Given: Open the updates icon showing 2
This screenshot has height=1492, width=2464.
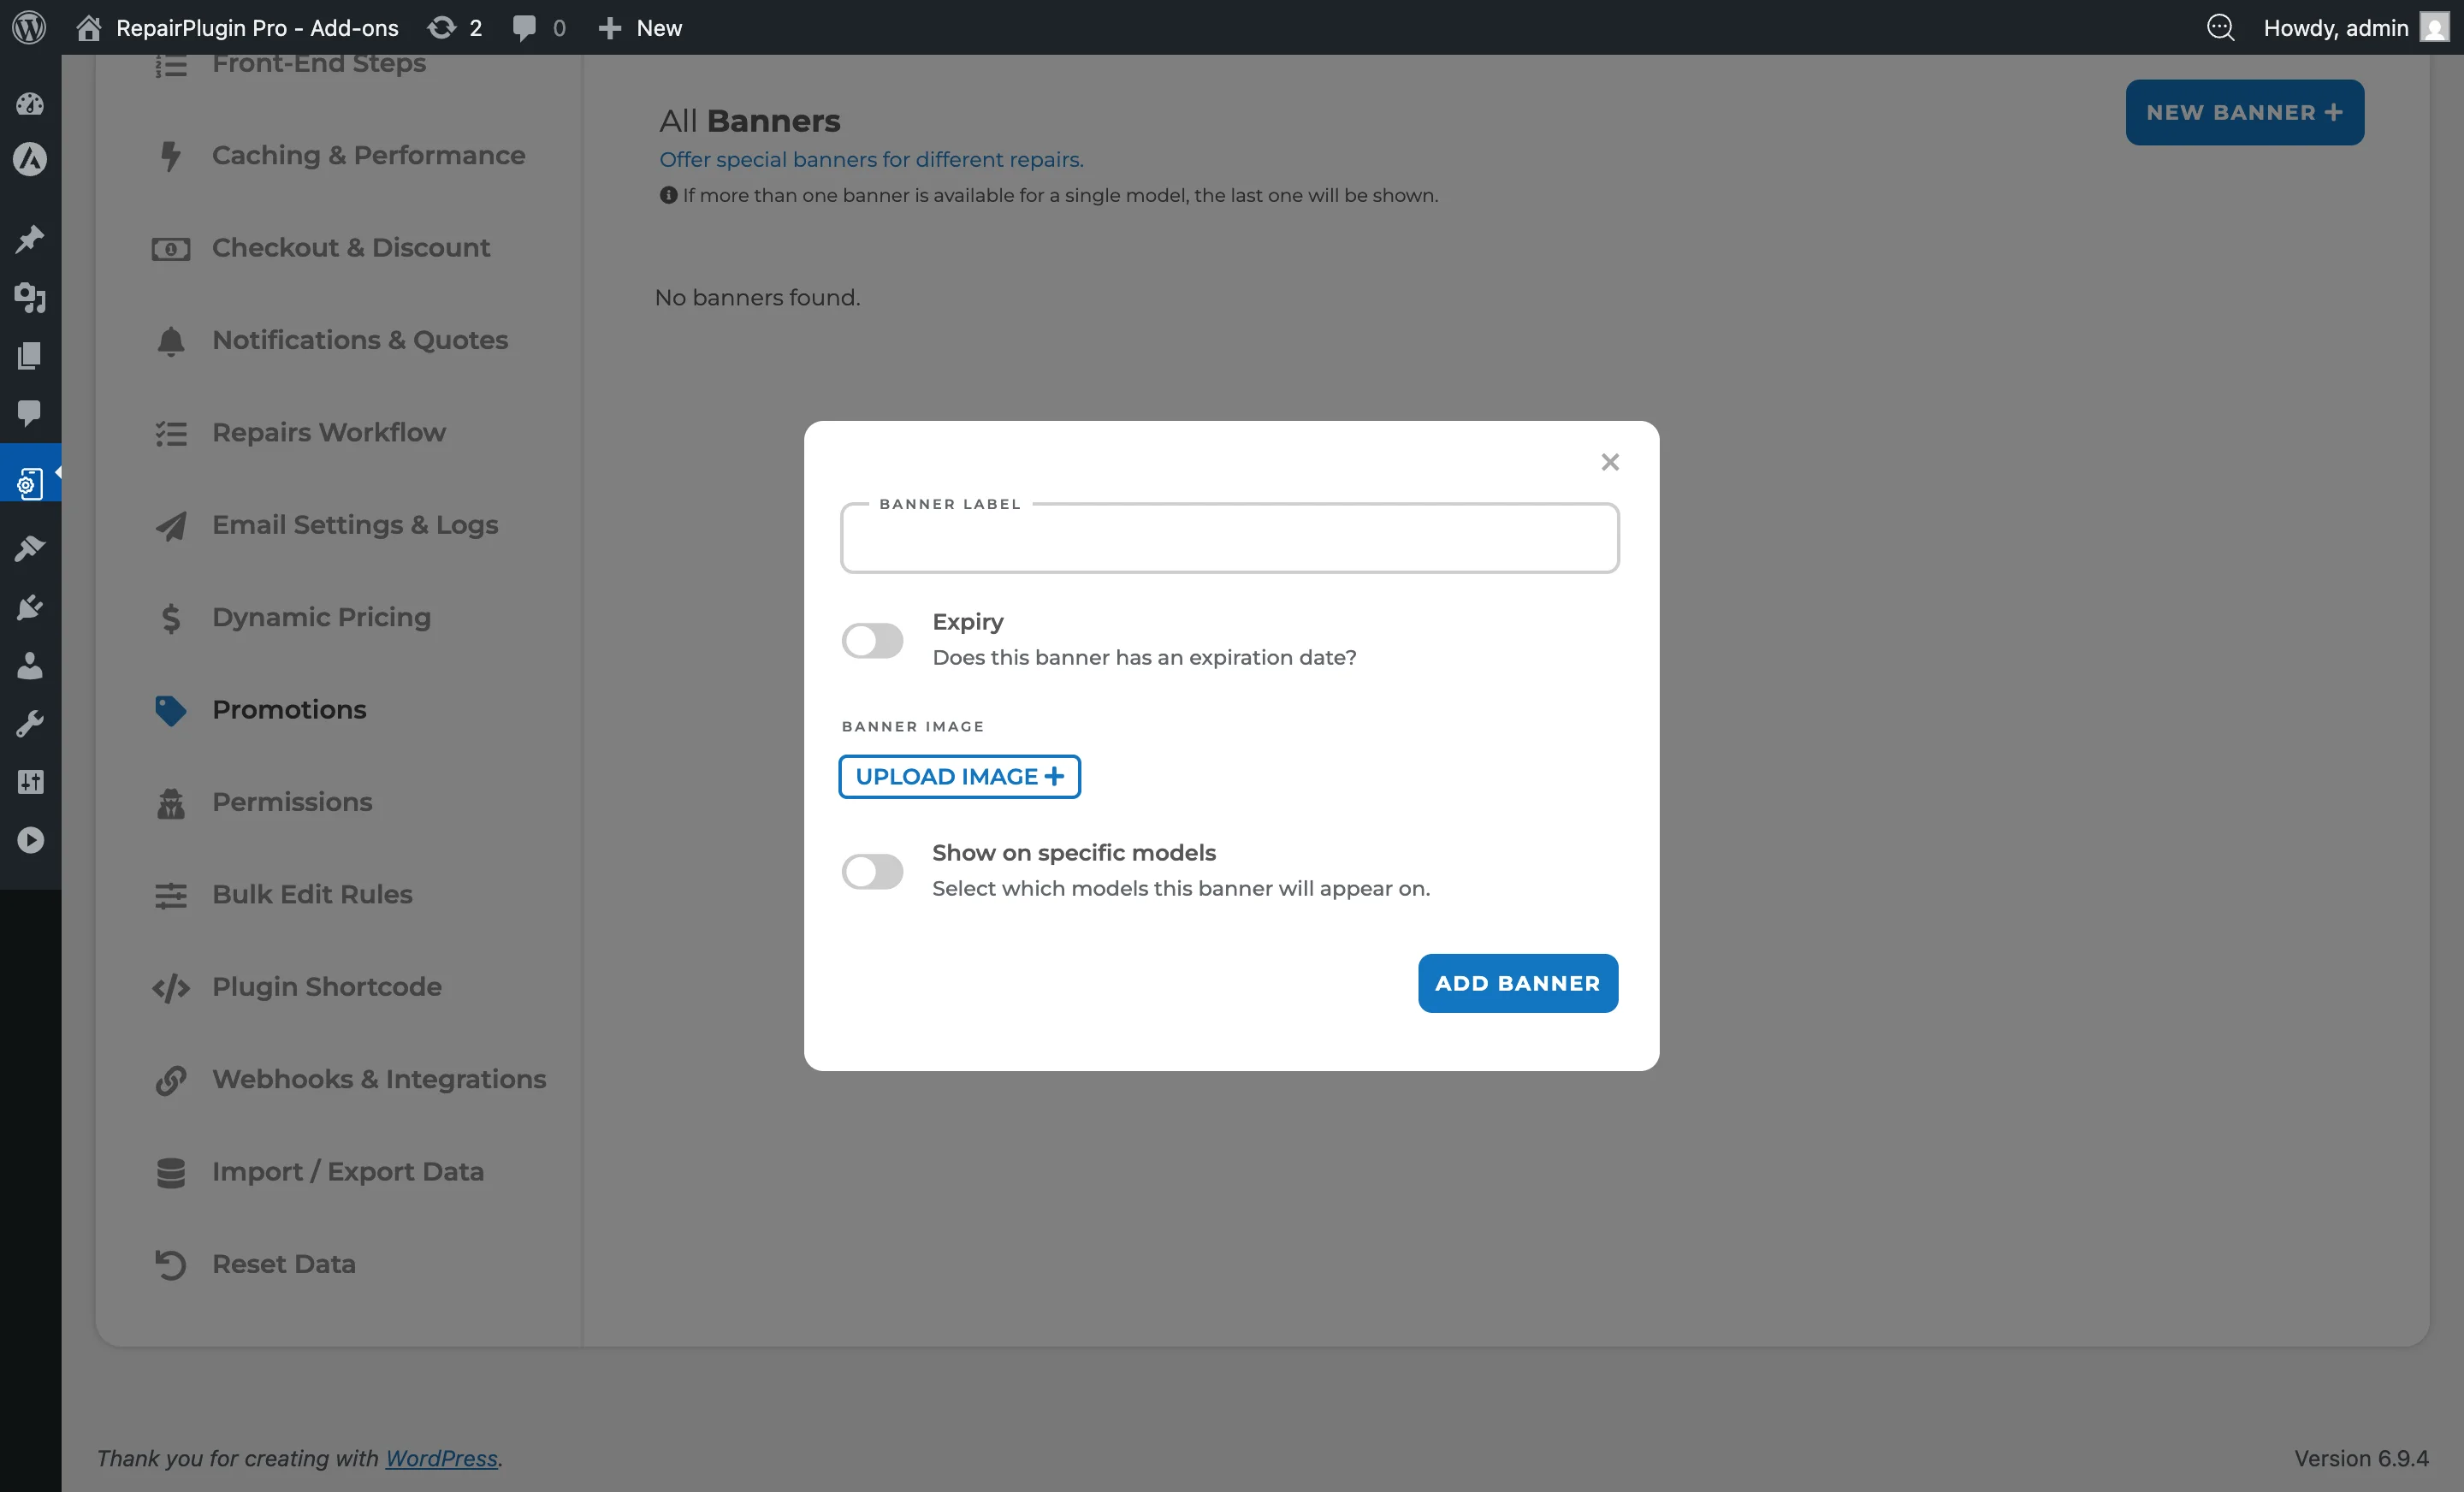Looking at the screenshot, I should tap(441, 27).
